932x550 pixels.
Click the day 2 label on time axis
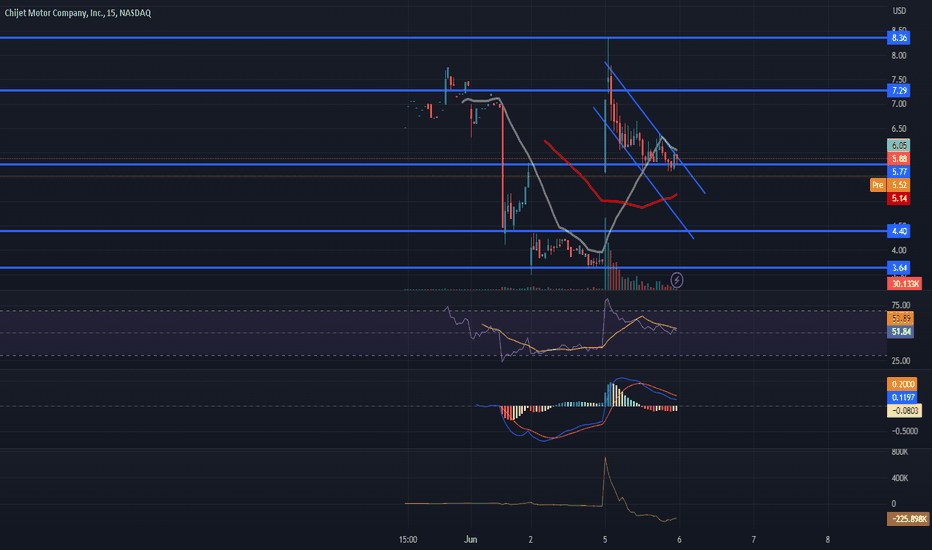coord(530,540)
